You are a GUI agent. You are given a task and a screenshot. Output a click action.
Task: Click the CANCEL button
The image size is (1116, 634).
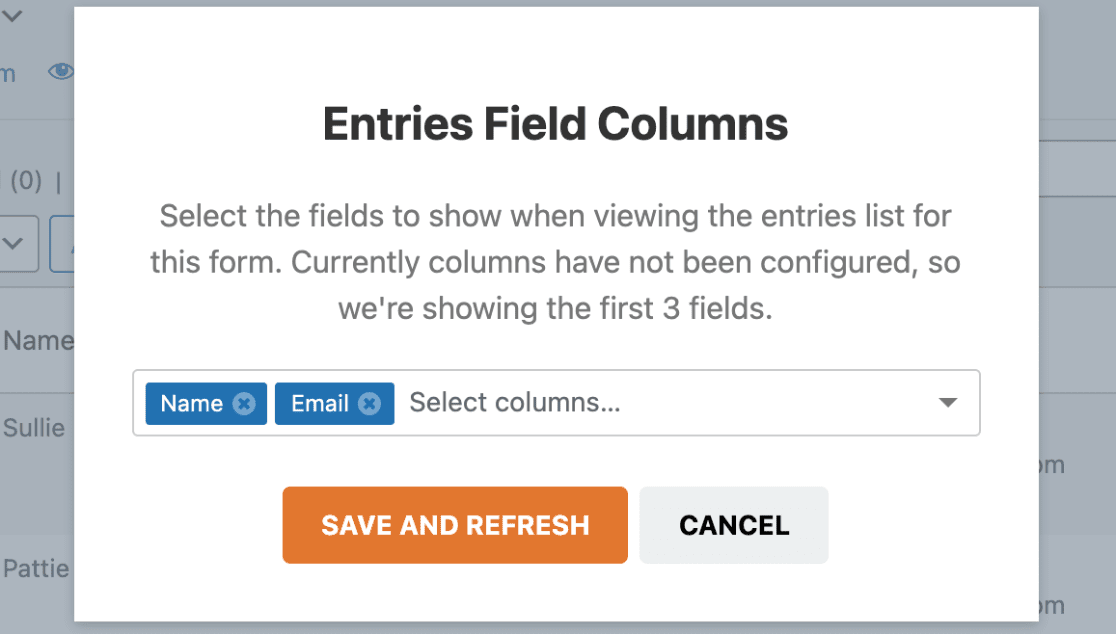click(x=734, y=525)
